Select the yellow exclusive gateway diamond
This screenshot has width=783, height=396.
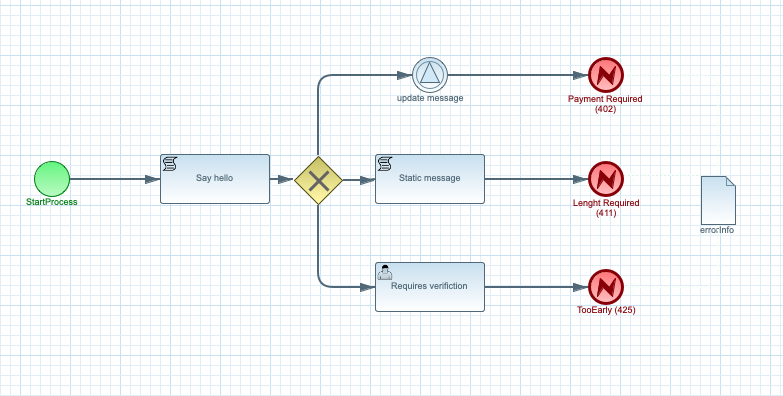coord(318,180)
